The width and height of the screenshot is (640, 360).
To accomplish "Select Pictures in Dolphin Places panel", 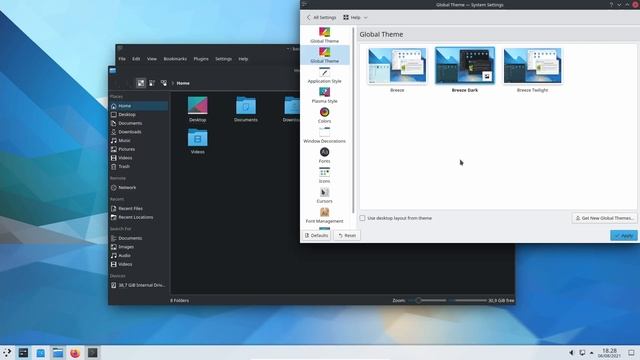I will click(x=139, y=149).
